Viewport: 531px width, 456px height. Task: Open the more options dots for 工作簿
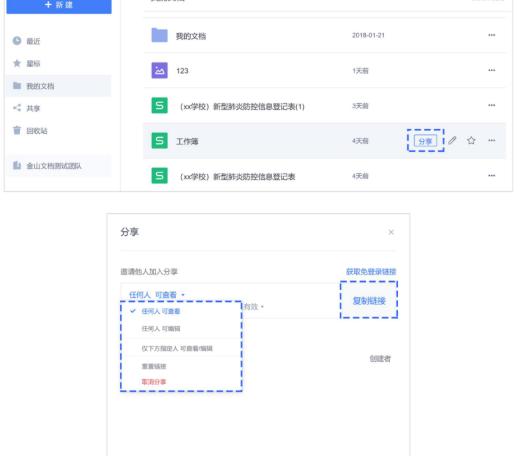coord(492,140)
